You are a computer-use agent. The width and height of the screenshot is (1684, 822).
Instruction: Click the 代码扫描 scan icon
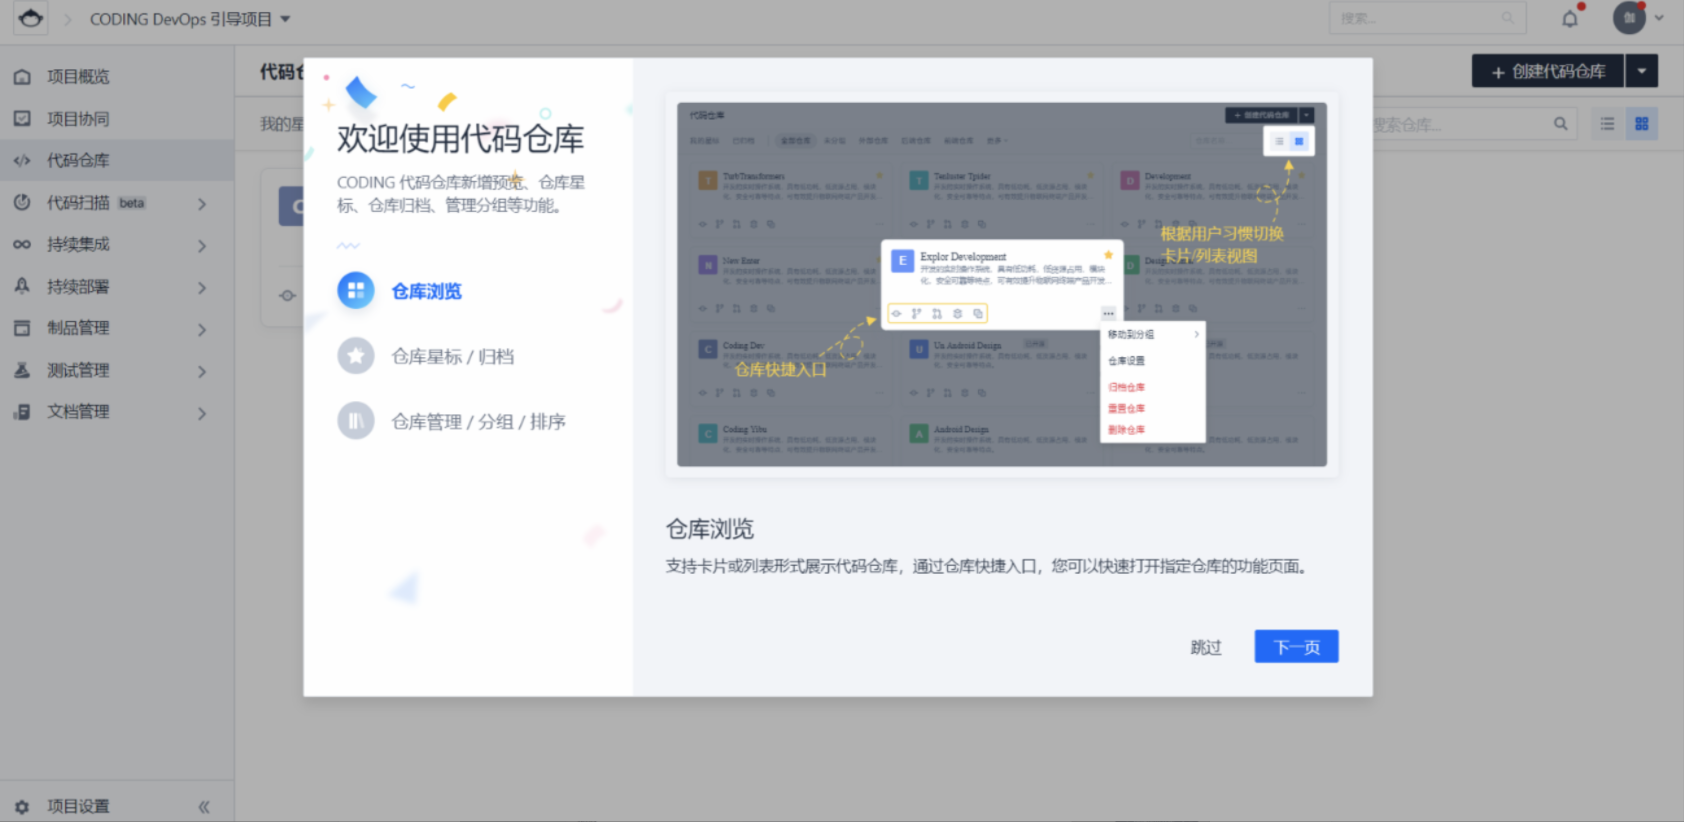pyautogui.click(x=22, y=203)
